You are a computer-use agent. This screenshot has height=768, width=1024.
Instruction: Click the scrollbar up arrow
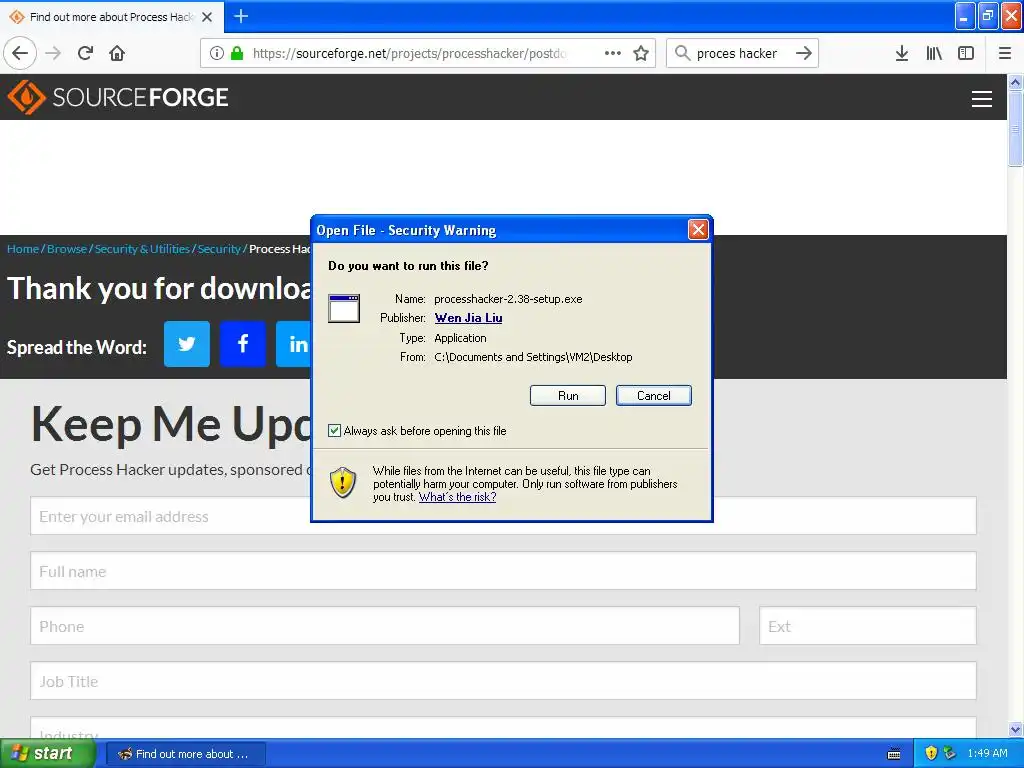point(1015,82)
